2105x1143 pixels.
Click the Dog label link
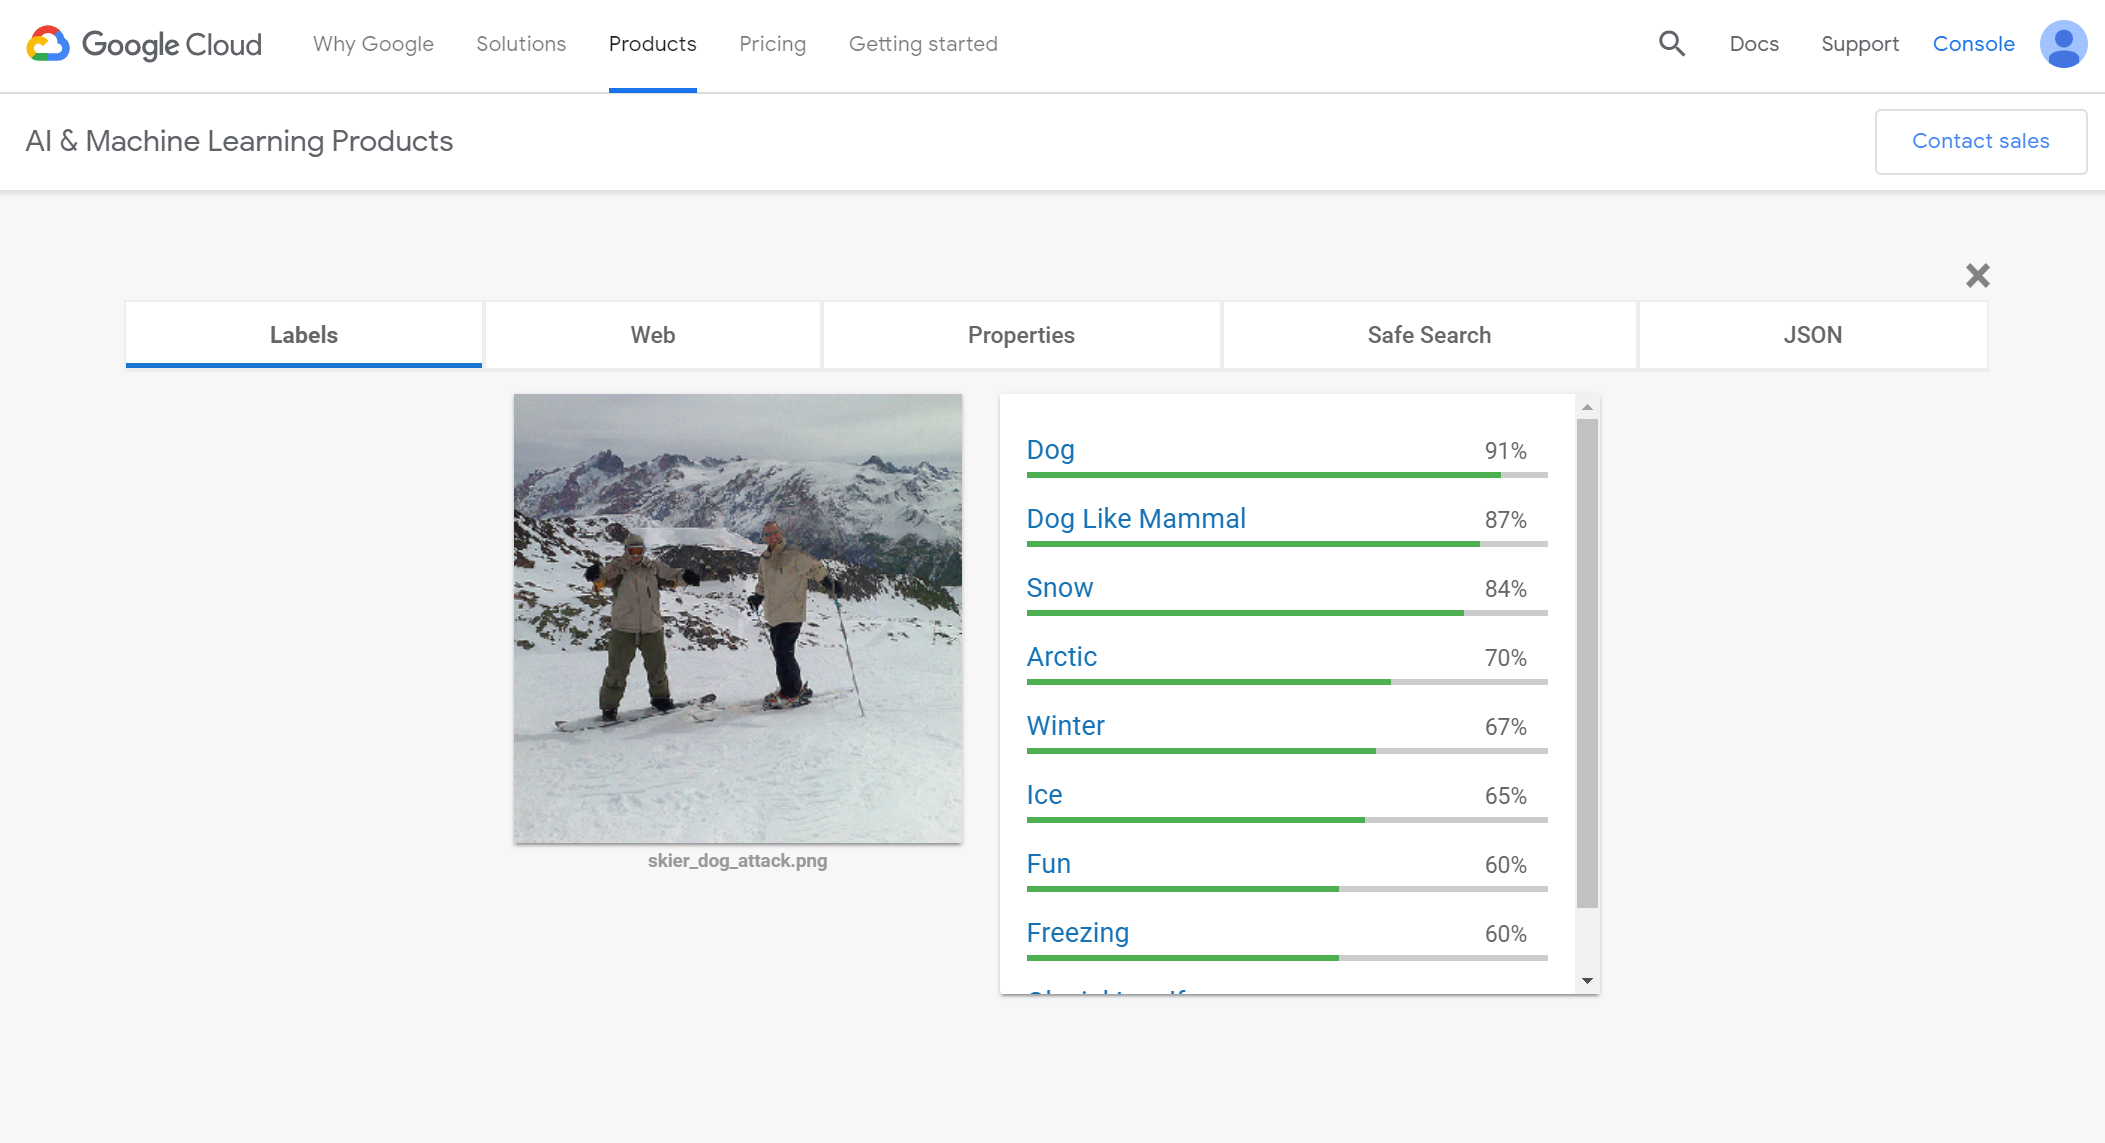pyautogui.click(x=1050, y=449)
